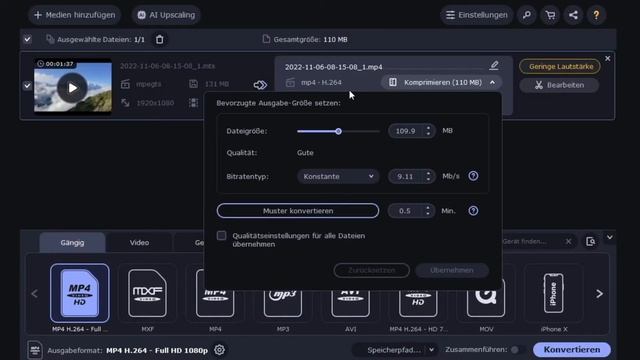Viewport: 640px width, 360px height.
Task: Click the share icon
Action: tap(573, 15)
